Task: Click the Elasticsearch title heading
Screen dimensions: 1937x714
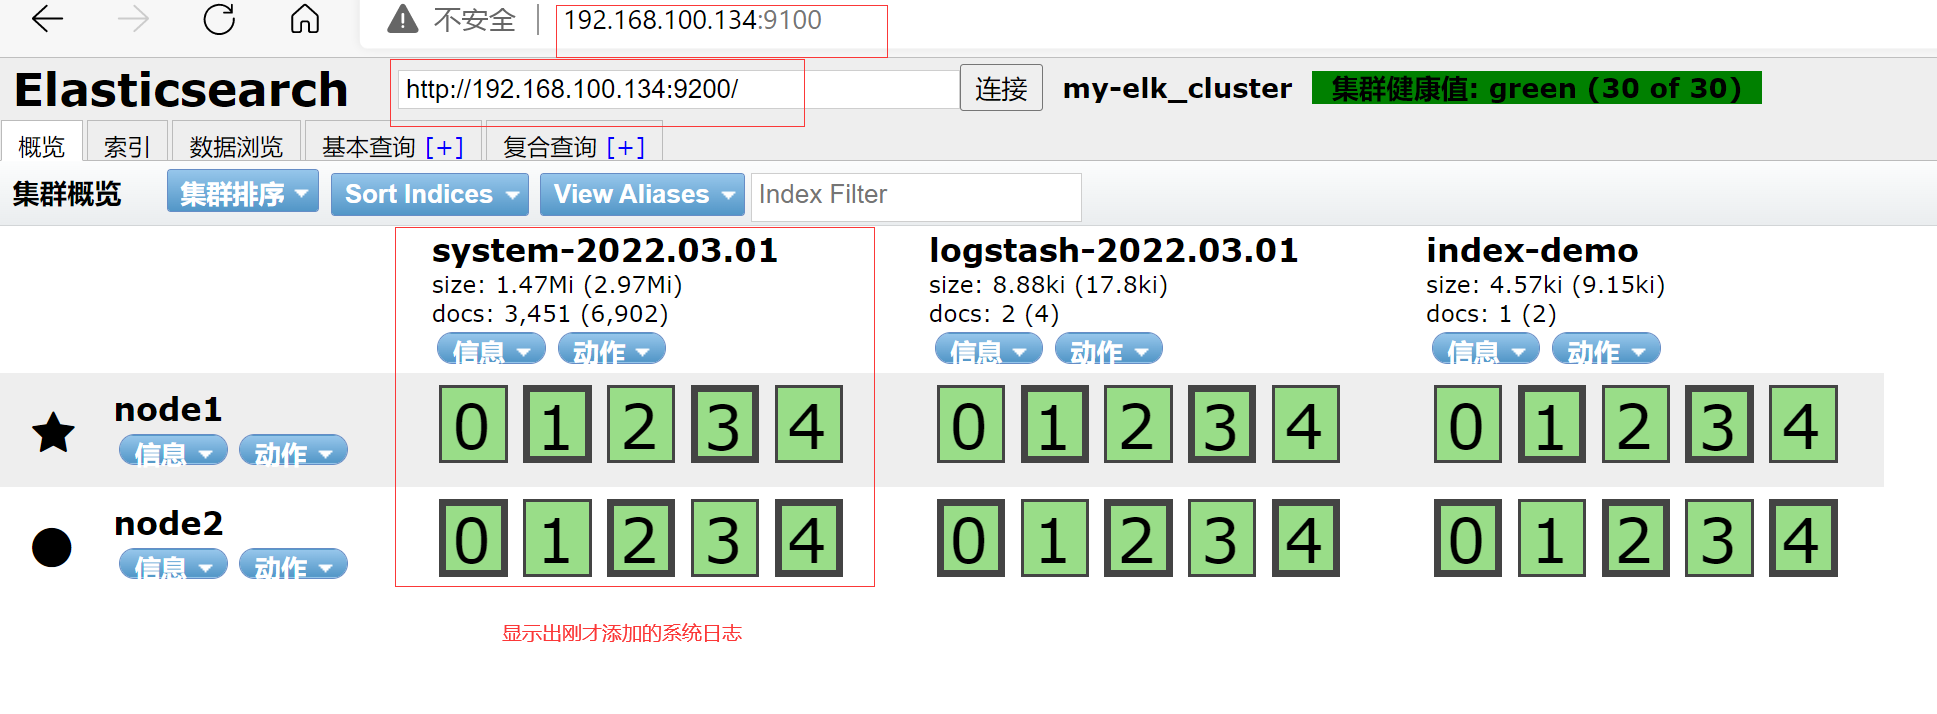Action: (181, 90)
